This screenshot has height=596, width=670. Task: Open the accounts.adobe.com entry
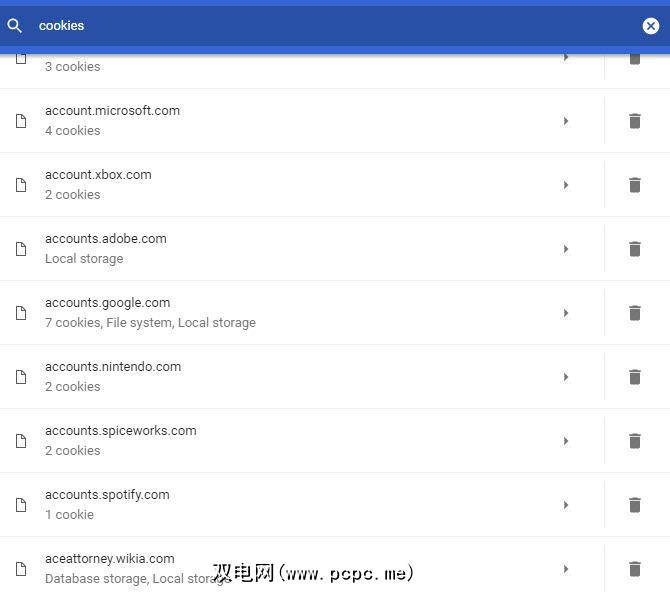tap(302, 249)
